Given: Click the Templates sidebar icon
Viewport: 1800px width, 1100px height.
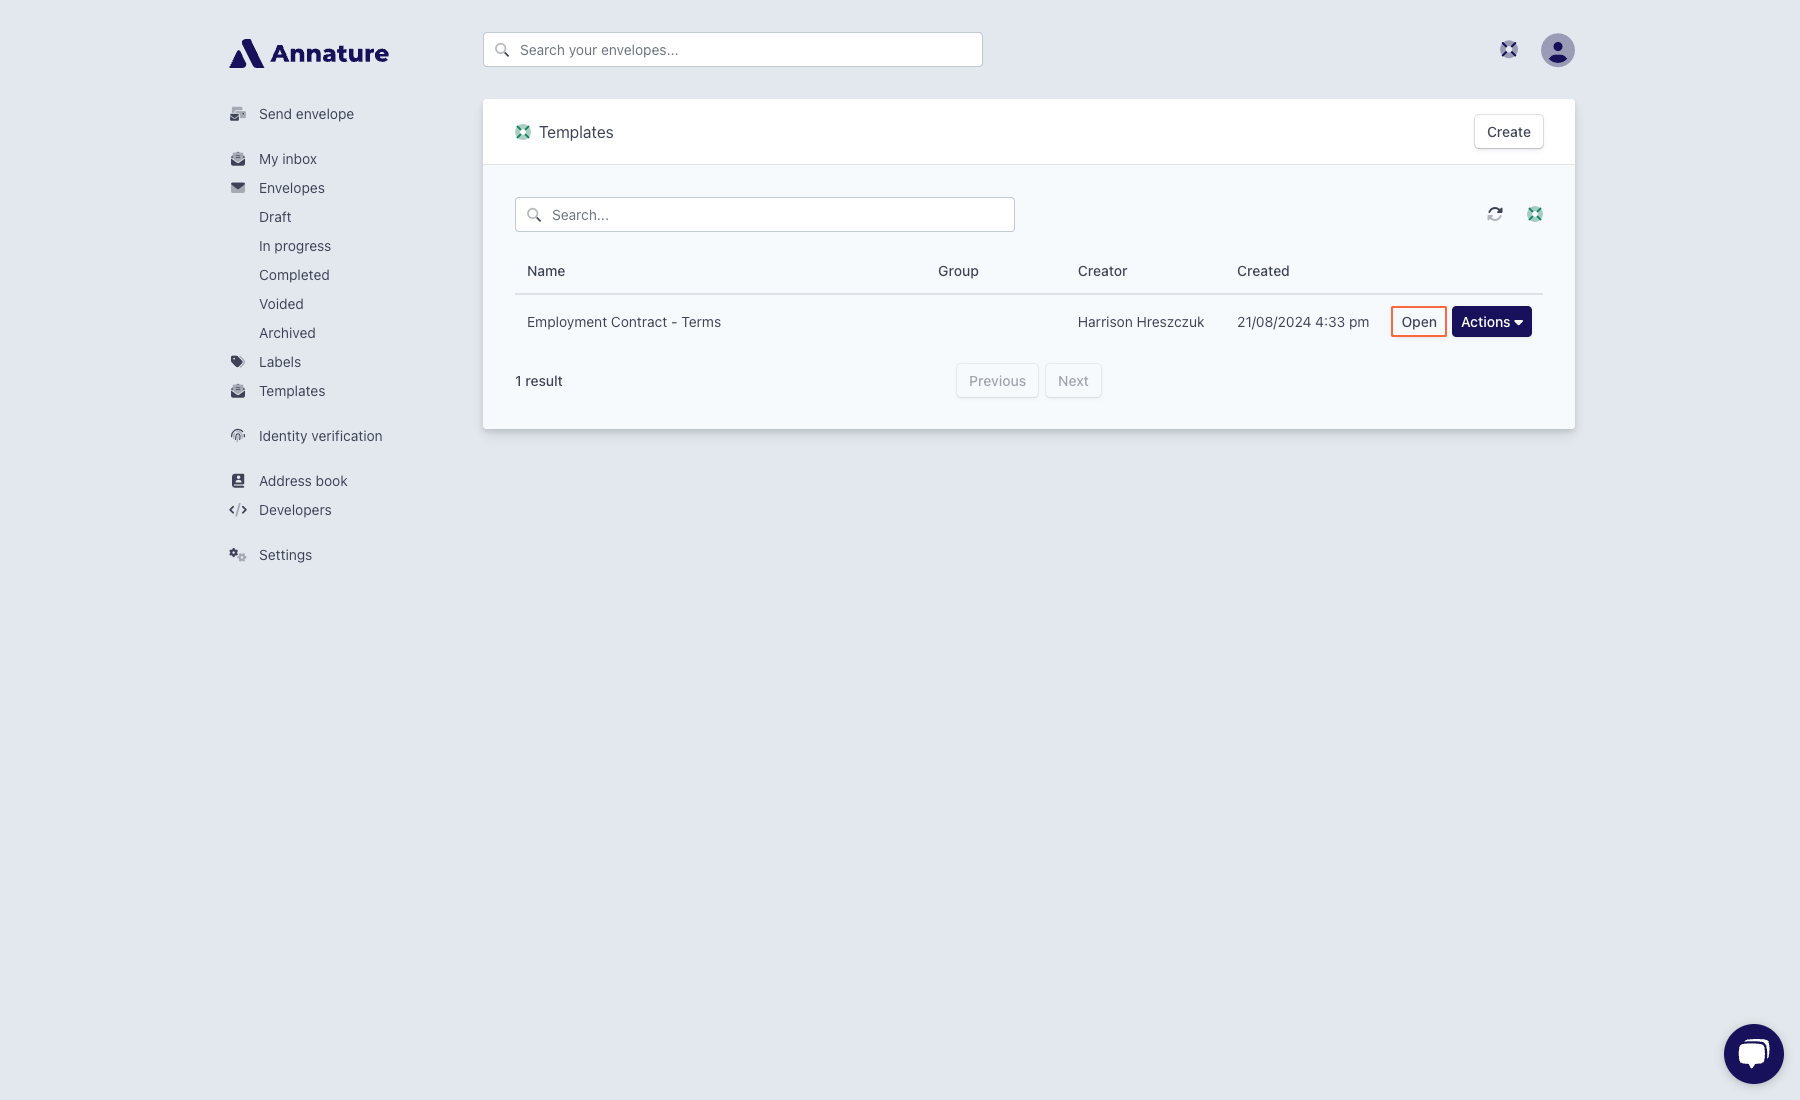Looking at the screenshot, I should [238, 391].
